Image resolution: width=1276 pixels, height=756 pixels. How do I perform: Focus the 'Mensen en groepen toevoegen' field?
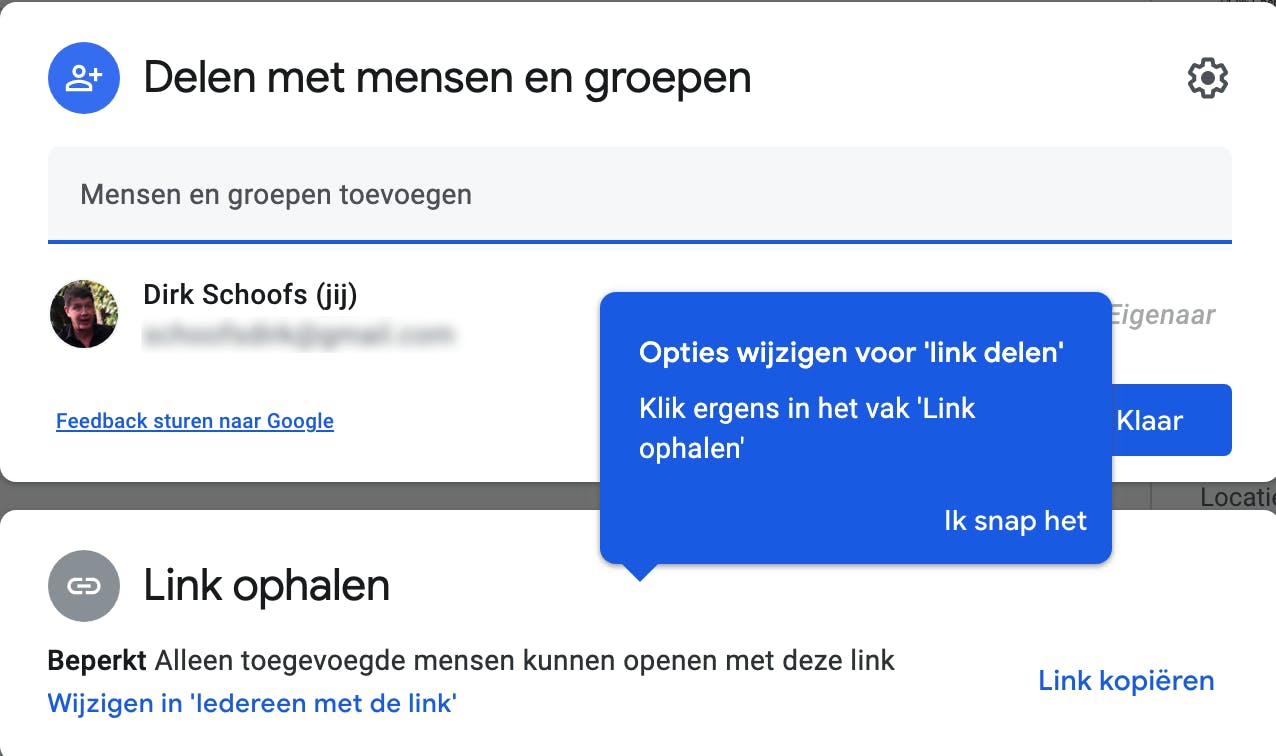[640, 194]
